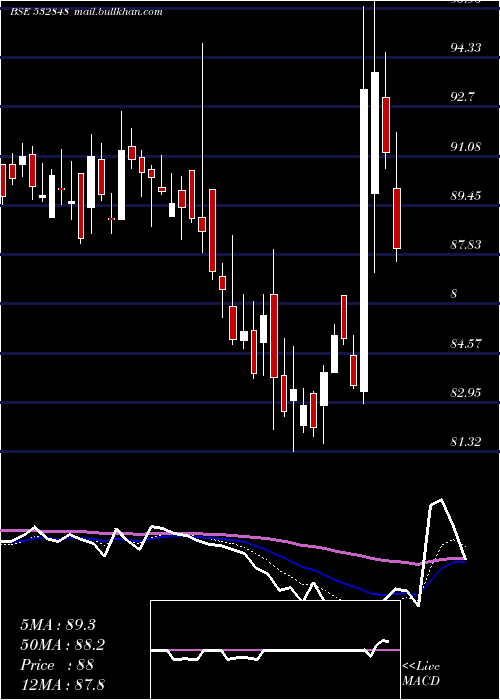Click the Price : 88 readout
This screenshot has height=700, width=500.
click(x=57, y=665)
